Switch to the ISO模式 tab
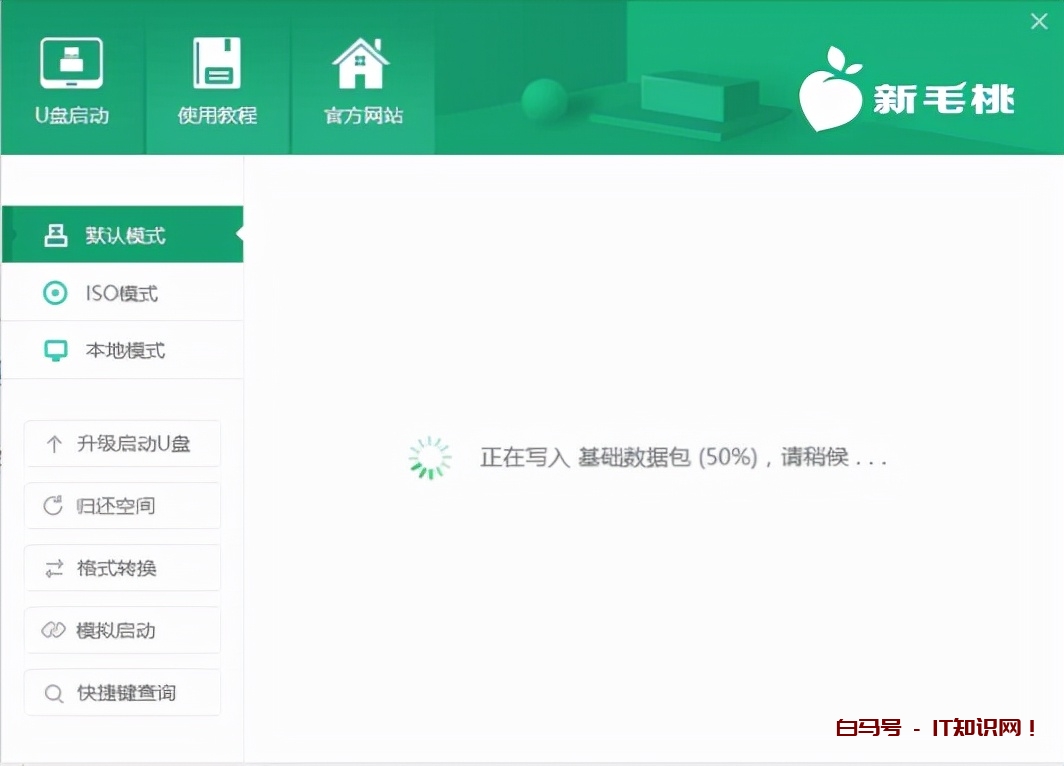1064x766 pixels. point(120,292)
